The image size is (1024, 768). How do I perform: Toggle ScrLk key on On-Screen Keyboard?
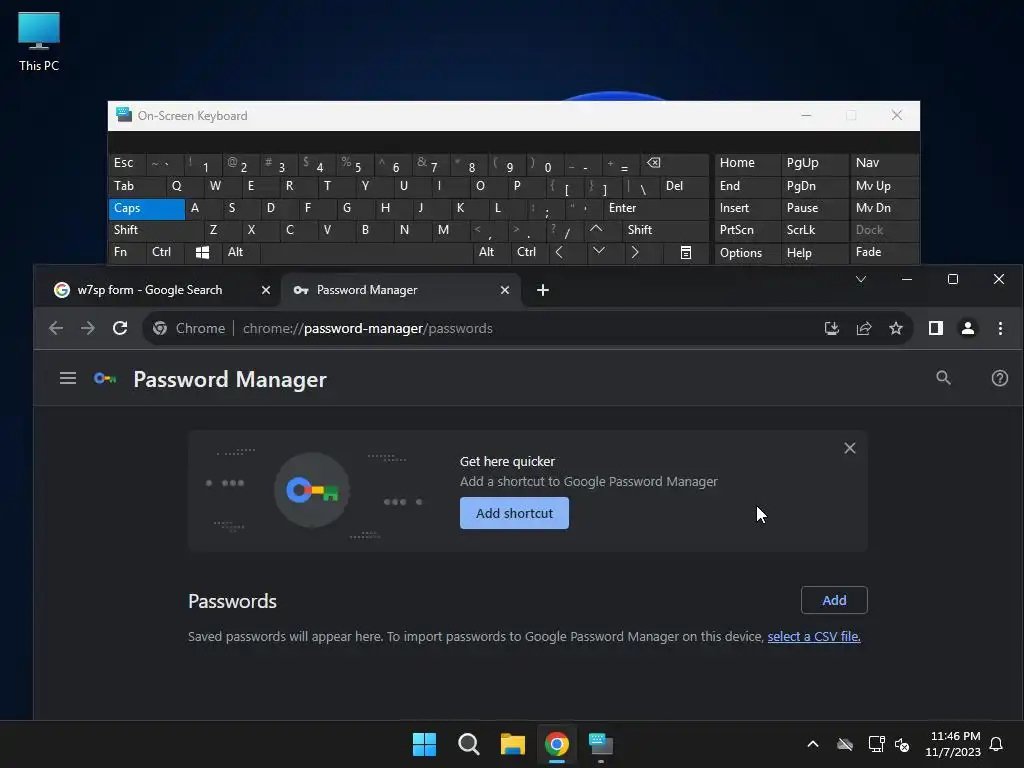(813, 230)
